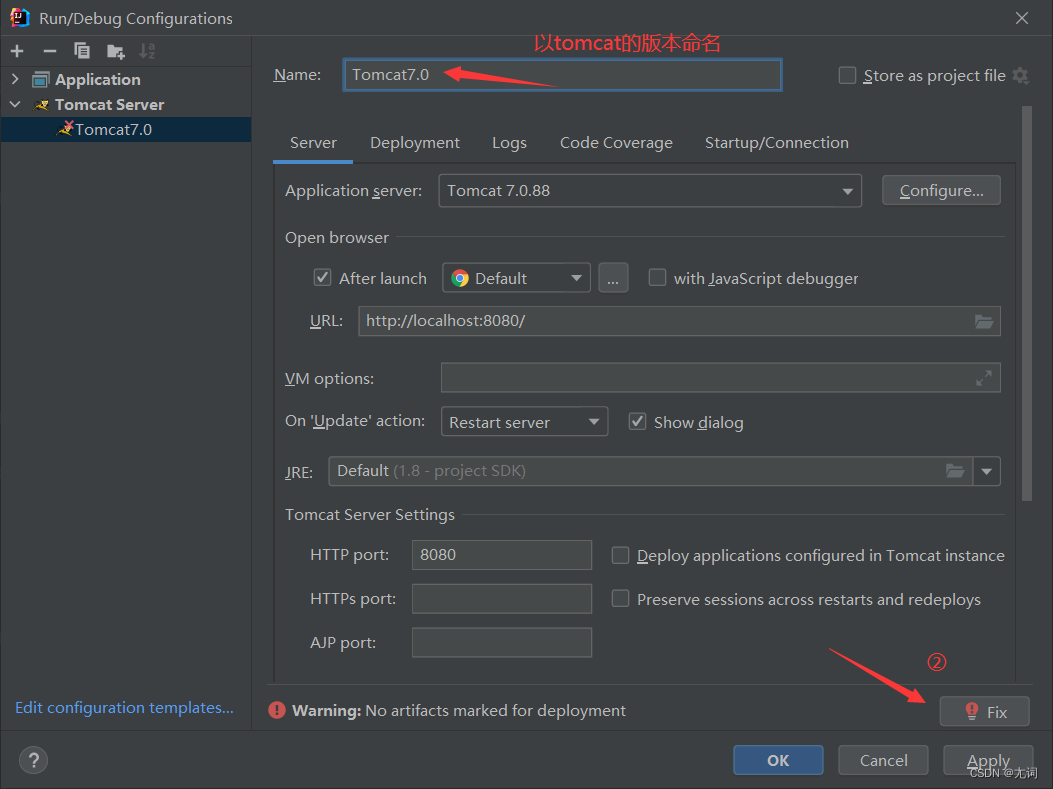Sort configurations alphabetically

click(x=147, y=51)
